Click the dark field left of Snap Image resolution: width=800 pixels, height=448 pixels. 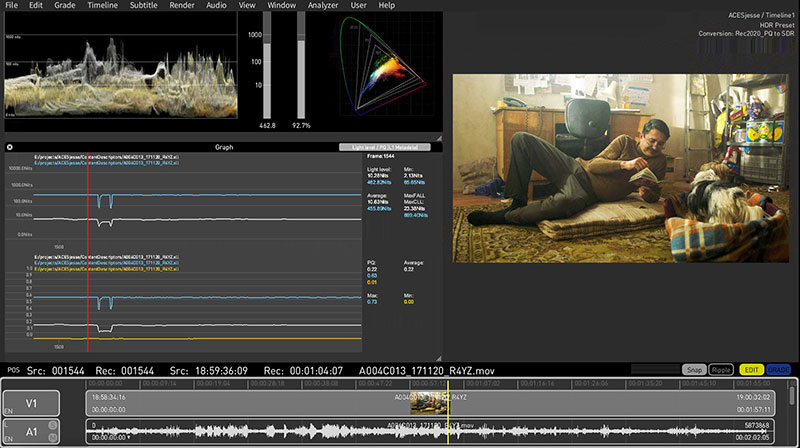(x=655, y=369)
